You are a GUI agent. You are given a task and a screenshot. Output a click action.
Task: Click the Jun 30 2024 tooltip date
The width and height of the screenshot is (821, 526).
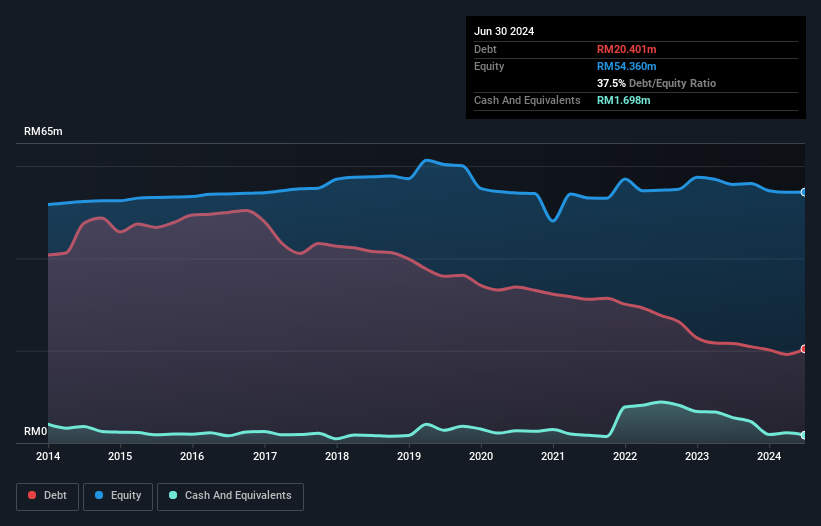(x=504, y=31)
